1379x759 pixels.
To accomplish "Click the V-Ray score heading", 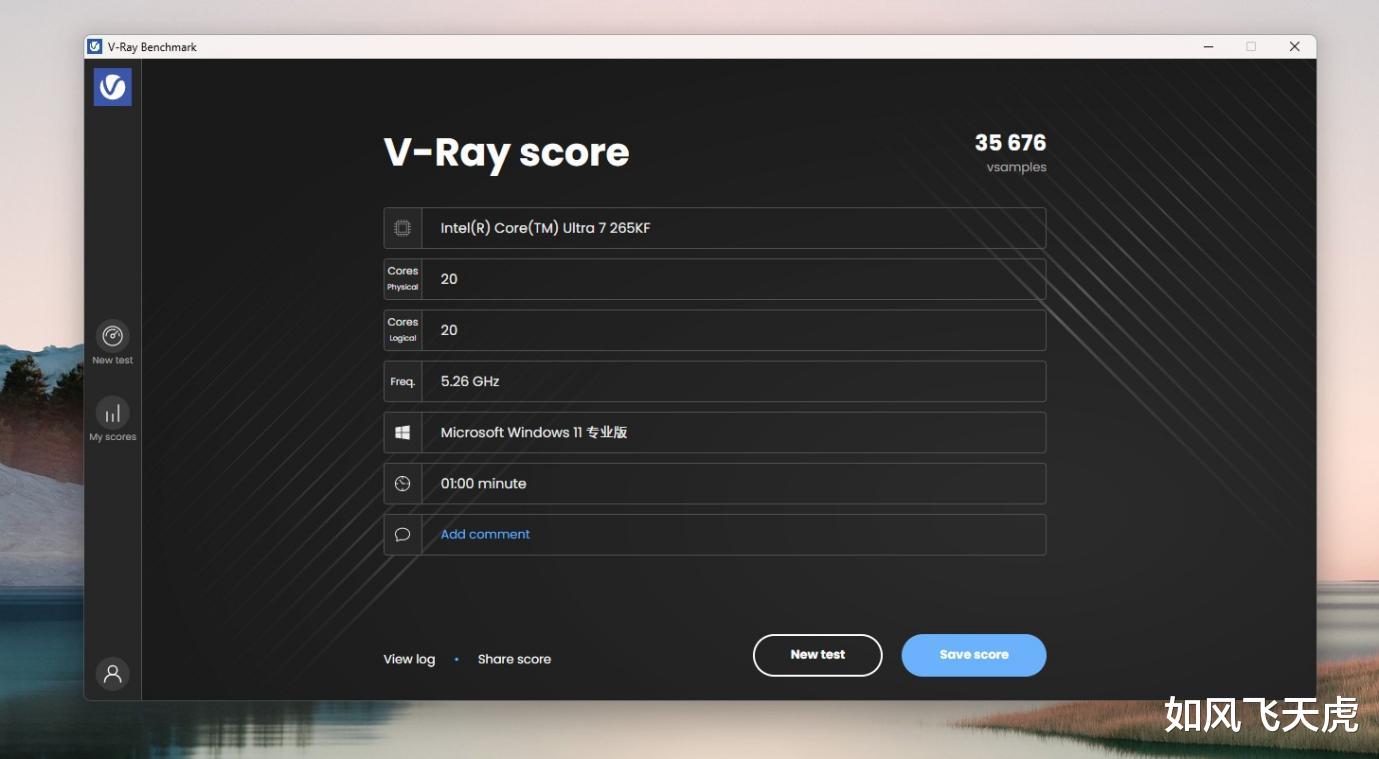I will coord(507,152).
